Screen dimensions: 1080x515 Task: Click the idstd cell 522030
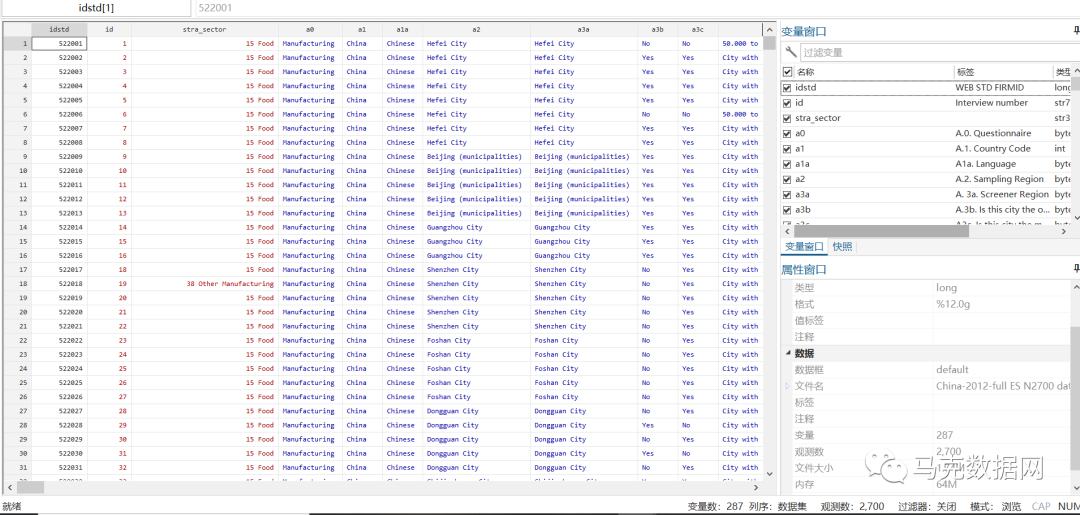tap(59, 453)
